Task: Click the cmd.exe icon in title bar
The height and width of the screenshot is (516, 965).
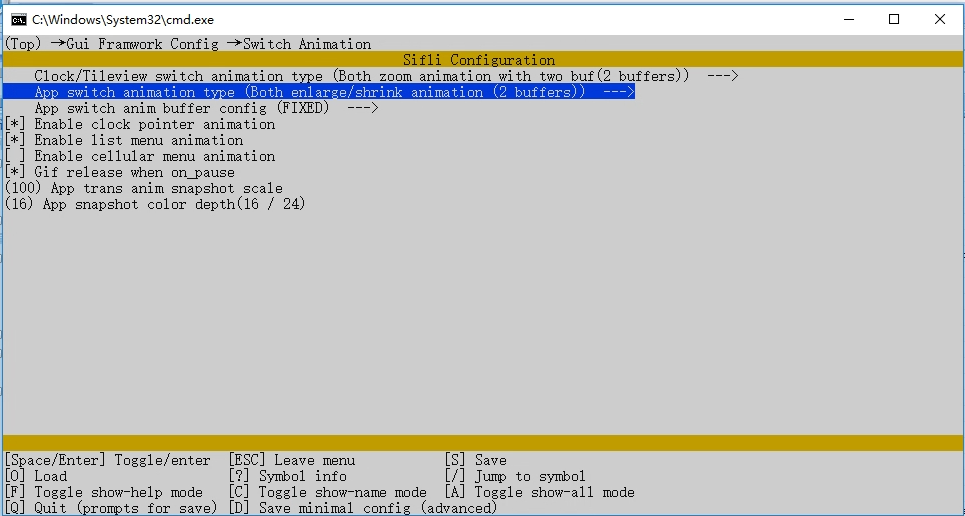Action: [x=18, y=20]
